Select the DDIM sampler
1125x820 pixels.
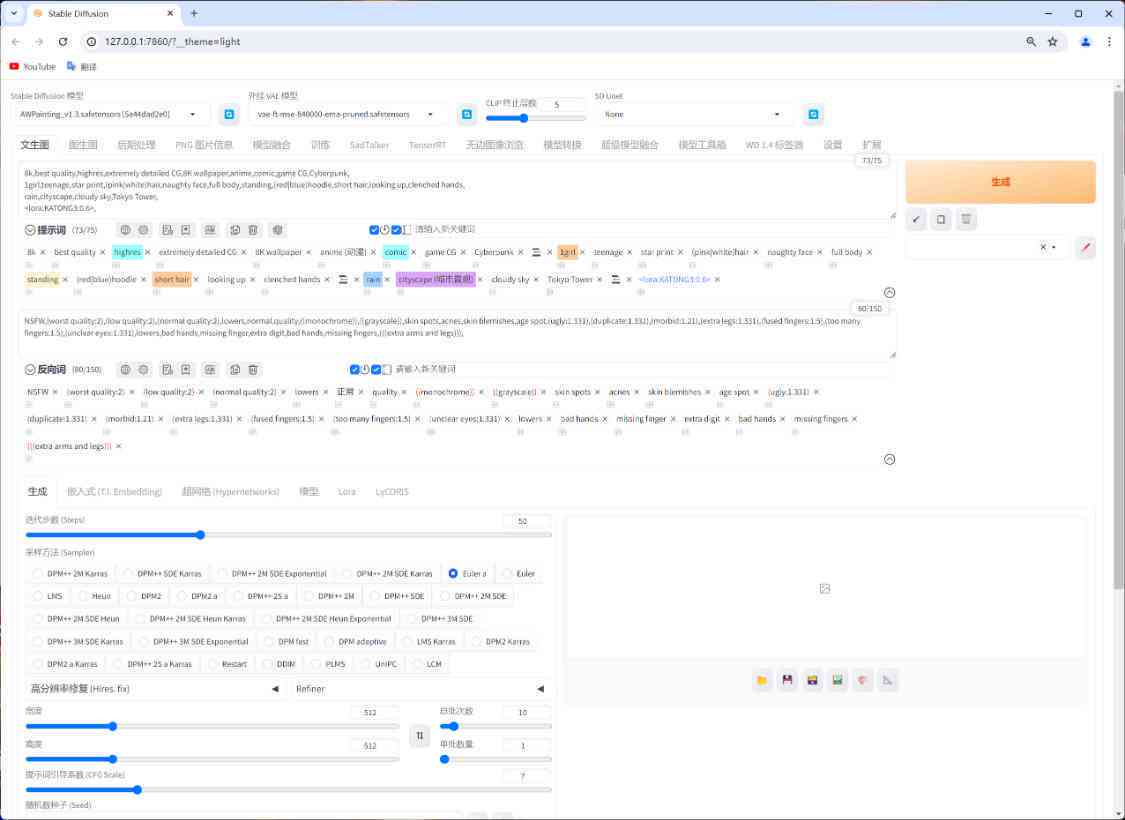pyautogui.click(x=279, y=664)
